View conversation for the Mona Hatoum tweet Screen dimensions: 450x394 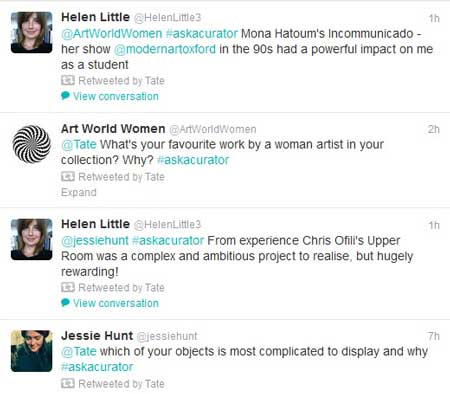pyautogui.click(x=116, y=96)
